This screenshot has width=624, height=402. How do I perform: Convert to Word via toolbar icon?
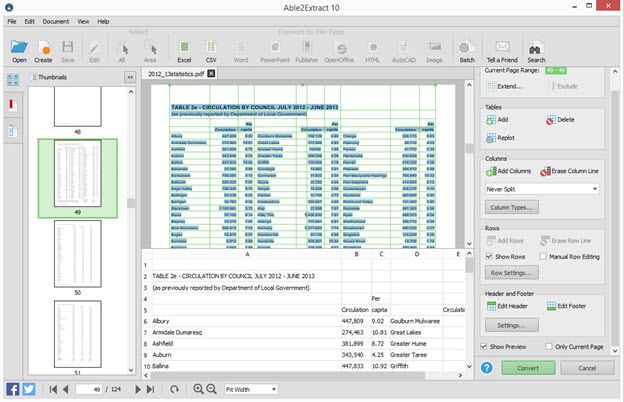(x=241, y=51)
